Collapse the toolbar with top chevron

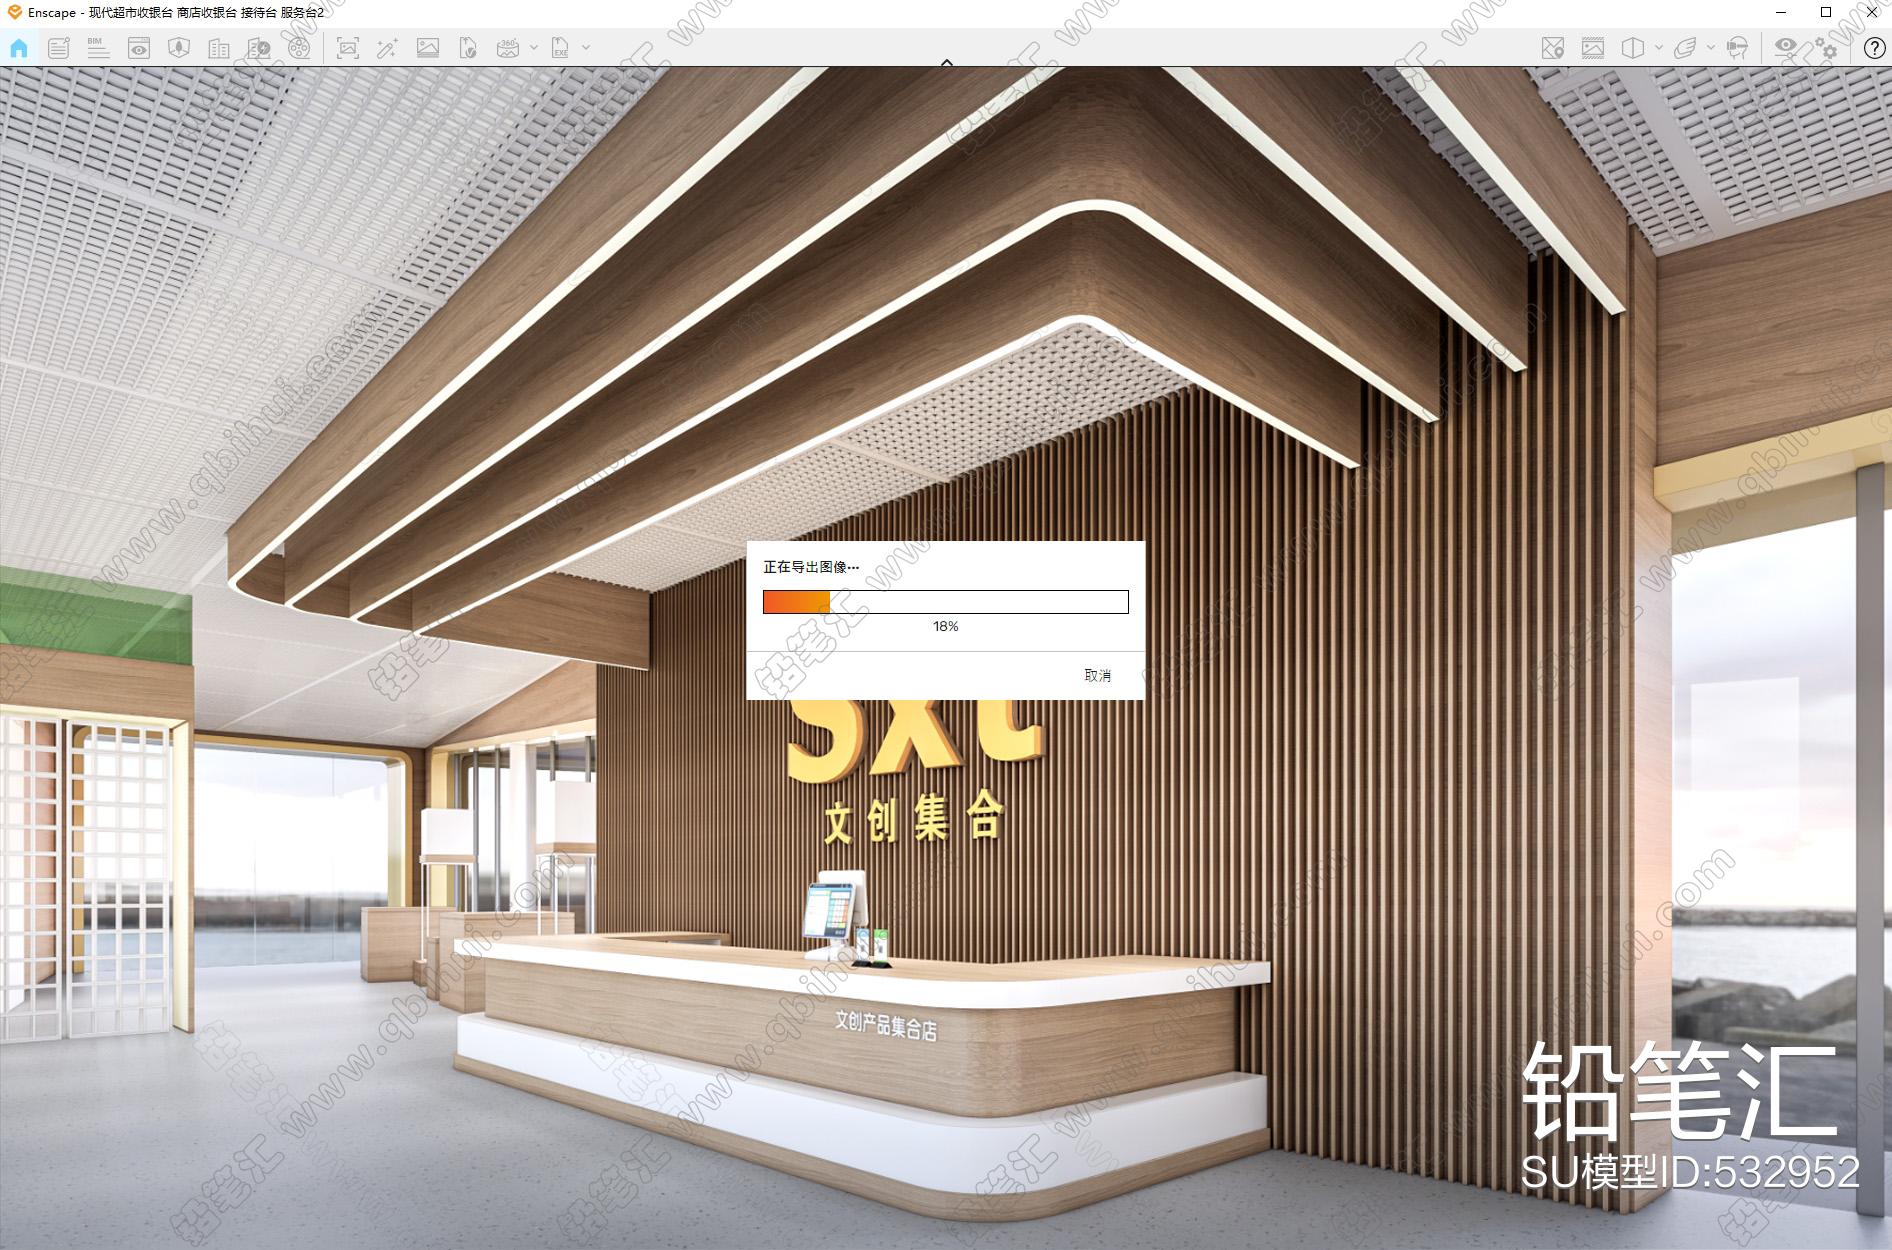pyautogui.click(x=946, y=62)
